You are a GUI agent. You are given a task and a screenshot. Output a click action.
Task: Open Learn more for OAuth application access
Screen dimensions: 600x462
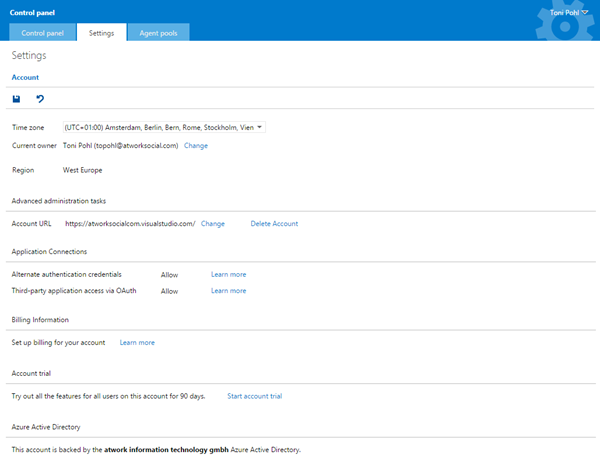tap(228, 290)
